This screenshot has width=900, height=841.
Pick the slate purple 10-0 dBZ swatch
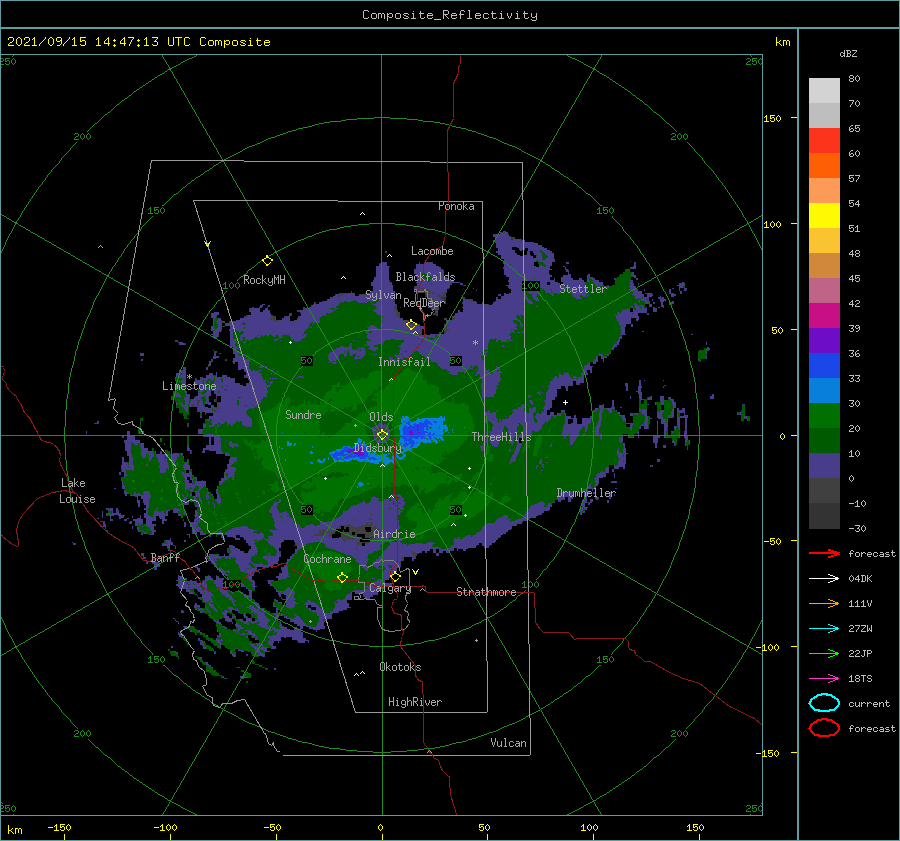(824, 466)
